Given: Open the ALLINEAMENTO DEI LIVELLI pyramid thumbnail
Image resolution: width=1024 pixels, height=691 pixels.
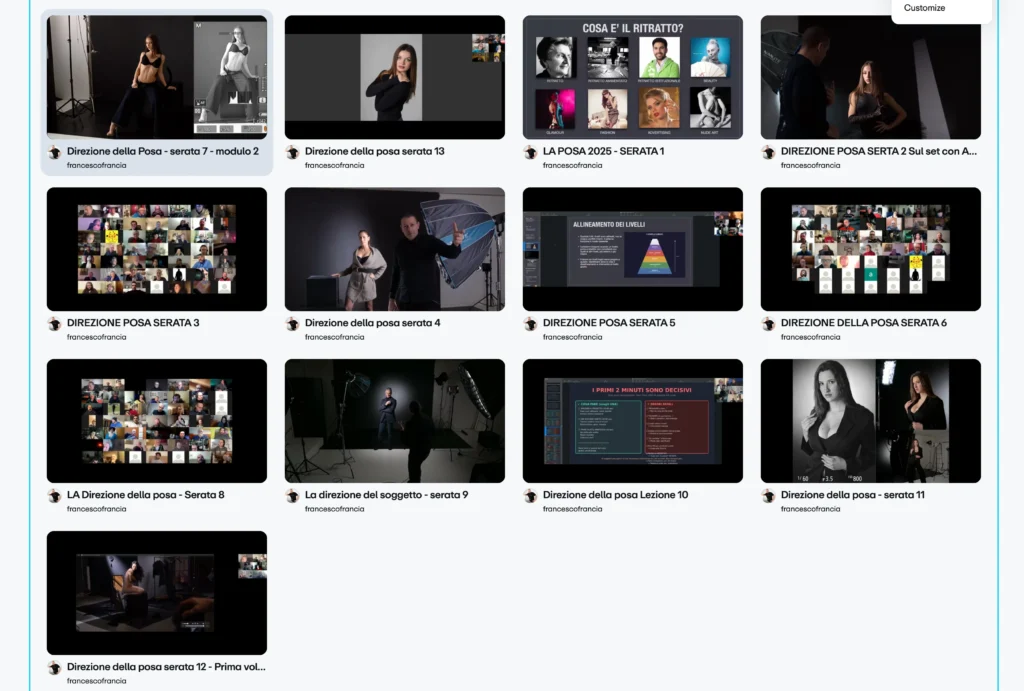Looking at the screenshot, I should [632, 249].
